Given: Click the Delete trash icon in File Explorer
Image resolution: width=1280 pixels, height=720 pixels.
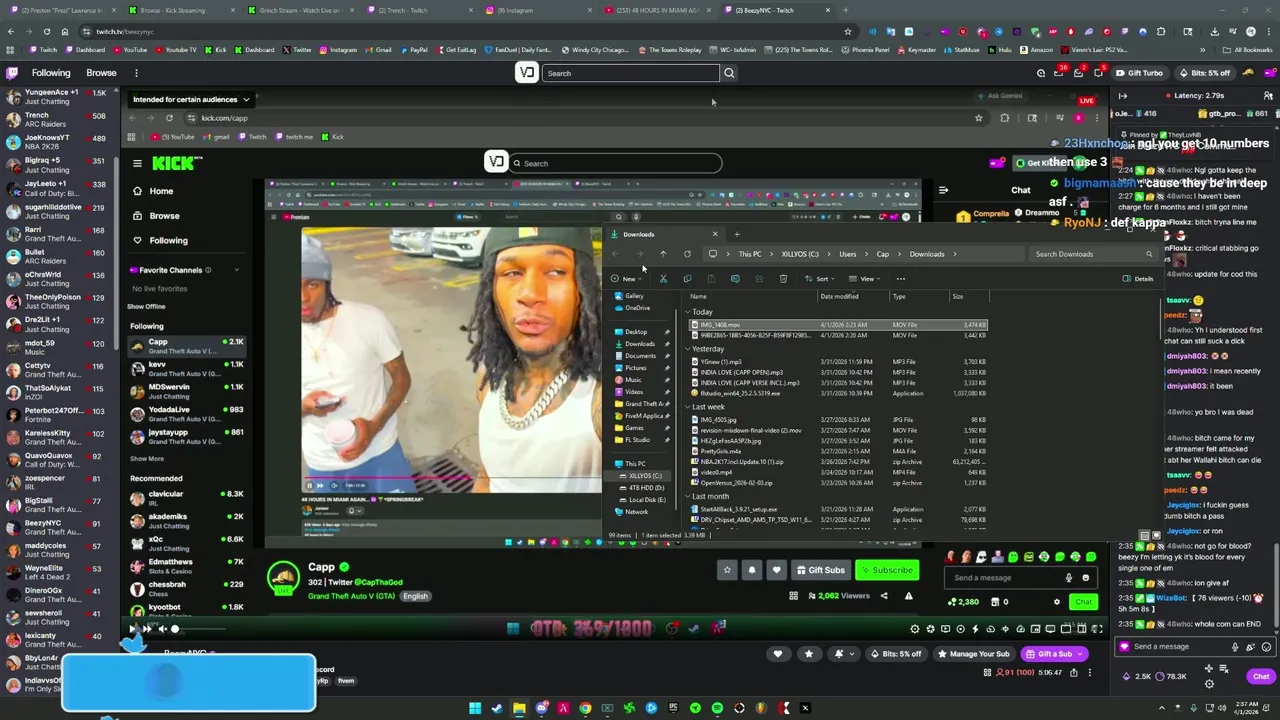Looking at the screenshot, I should [x=783, y=279].
